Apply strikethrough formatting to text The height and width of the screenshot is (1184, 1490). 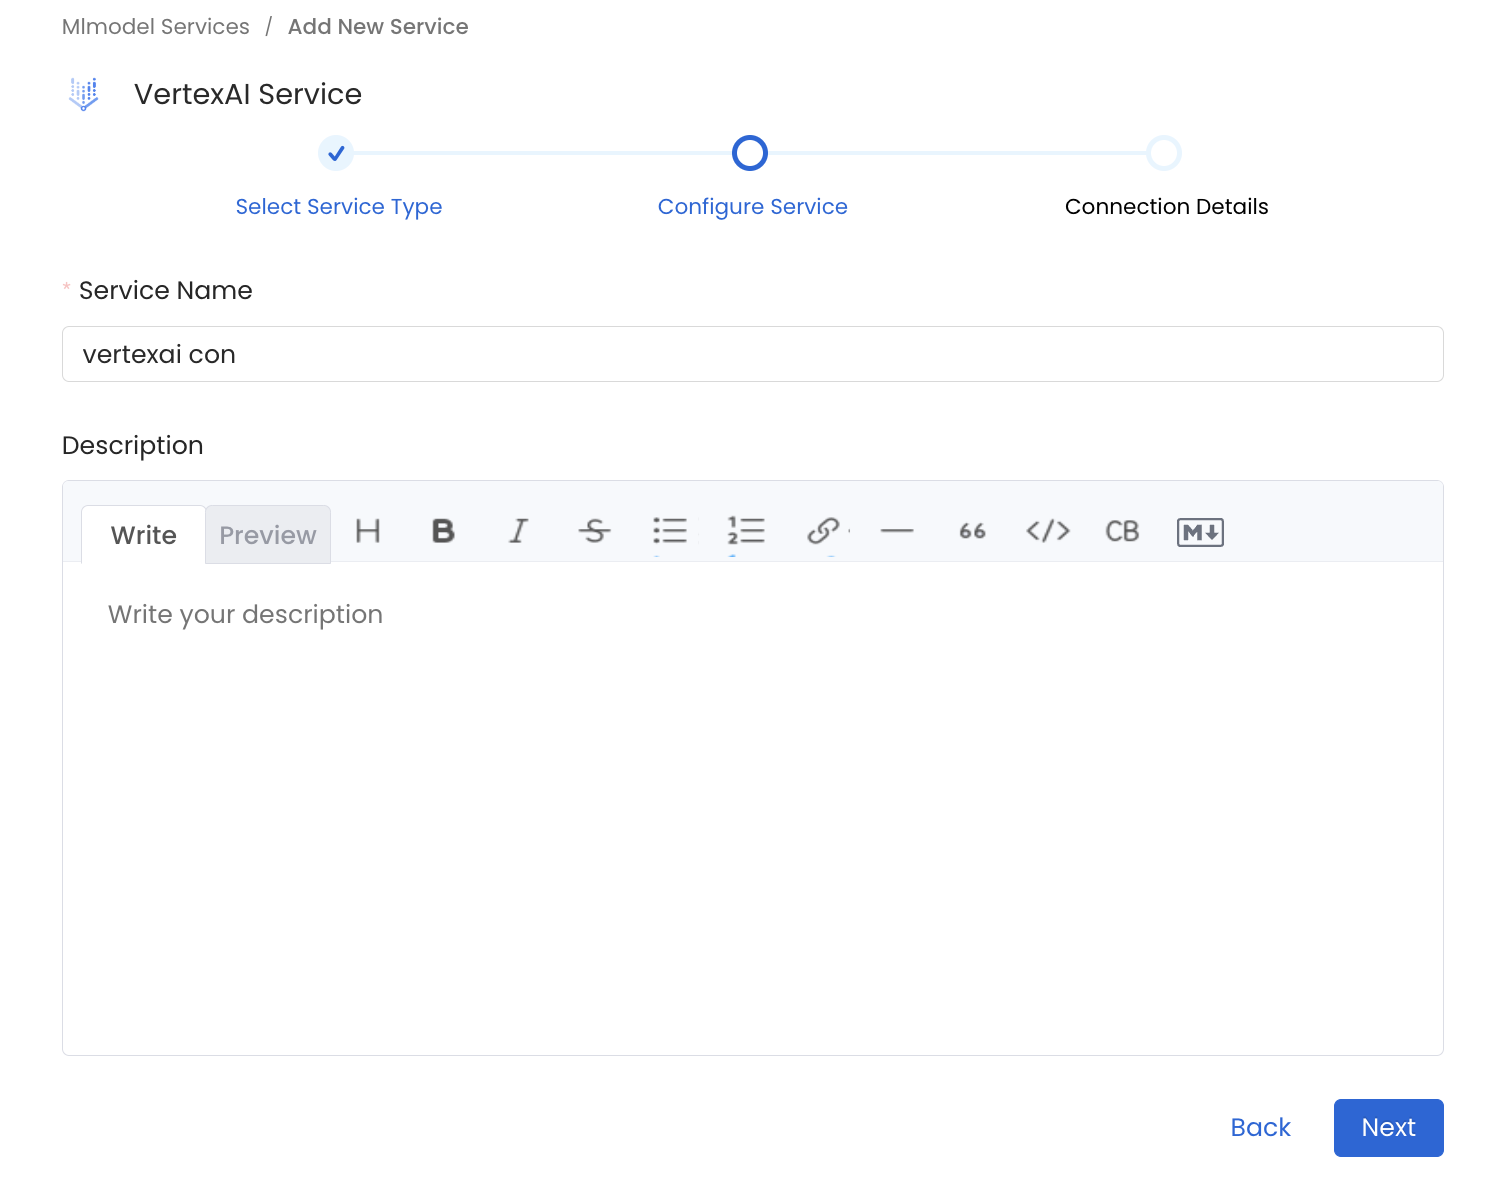594,531
